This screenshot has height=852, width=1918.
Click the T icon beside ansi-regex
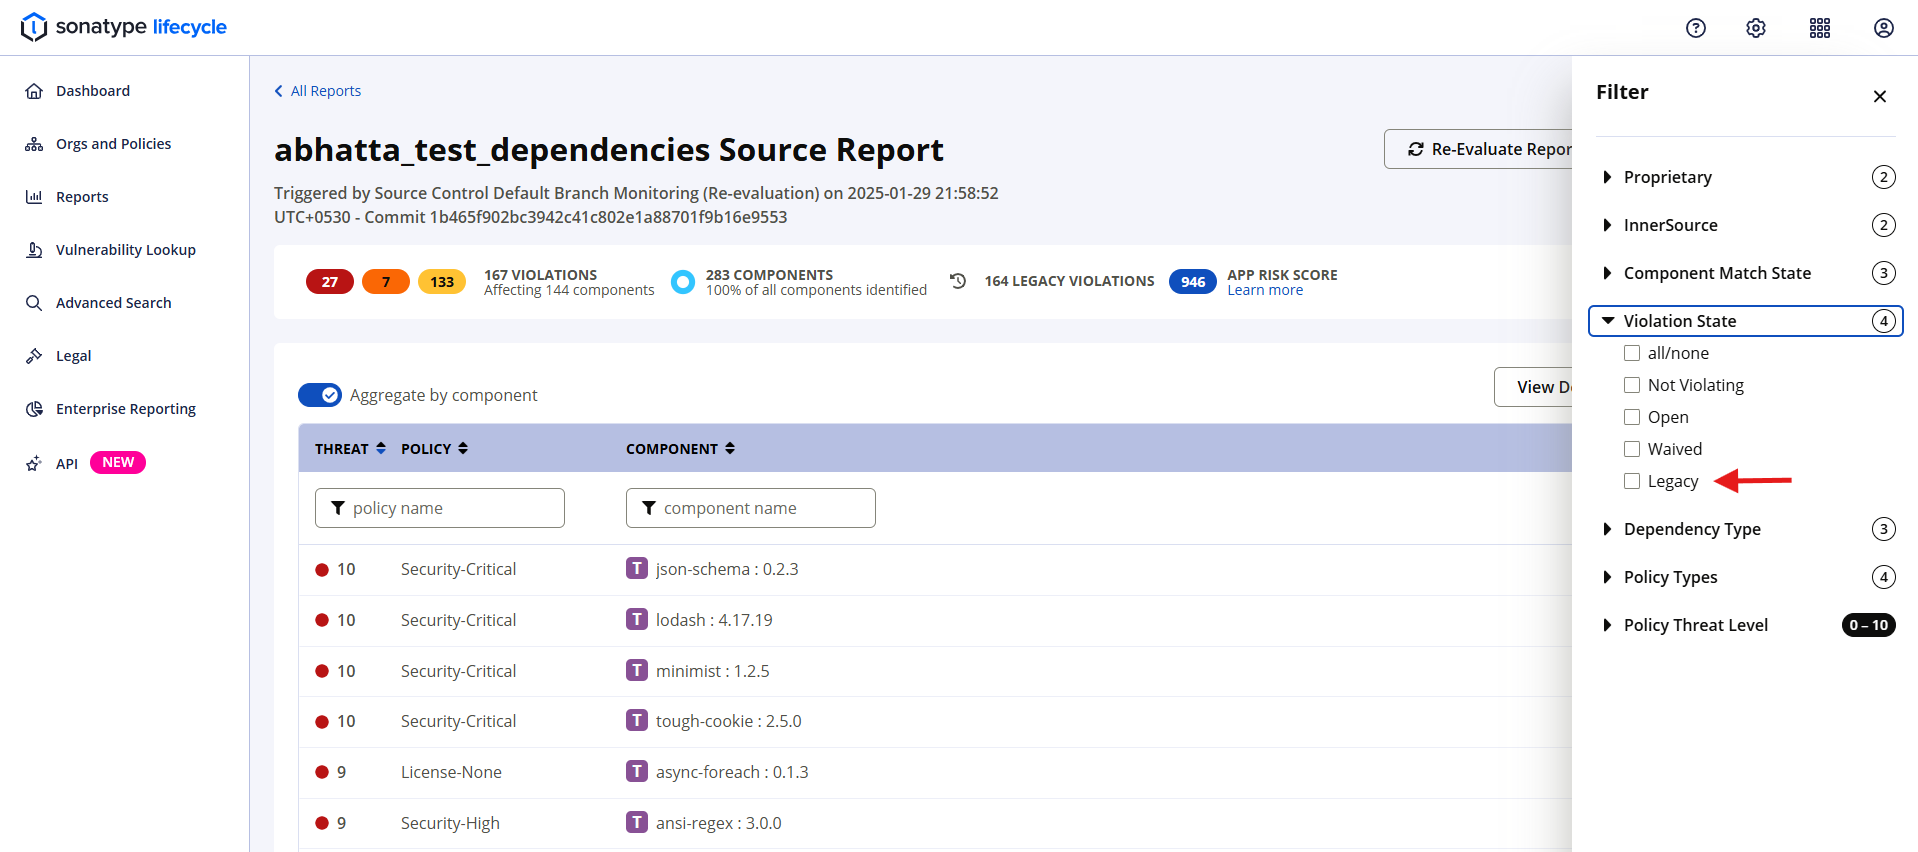(x=637, y=822)
